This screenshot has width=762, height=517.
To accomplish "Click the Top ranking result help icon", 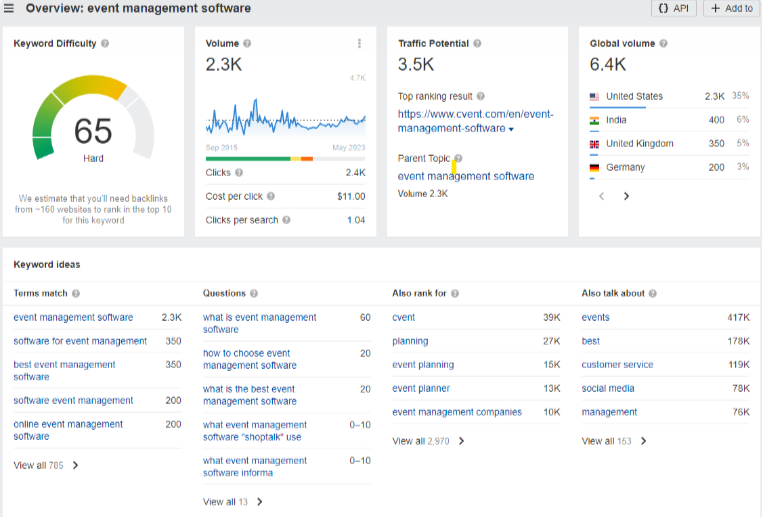I will (x=481, y=97).
